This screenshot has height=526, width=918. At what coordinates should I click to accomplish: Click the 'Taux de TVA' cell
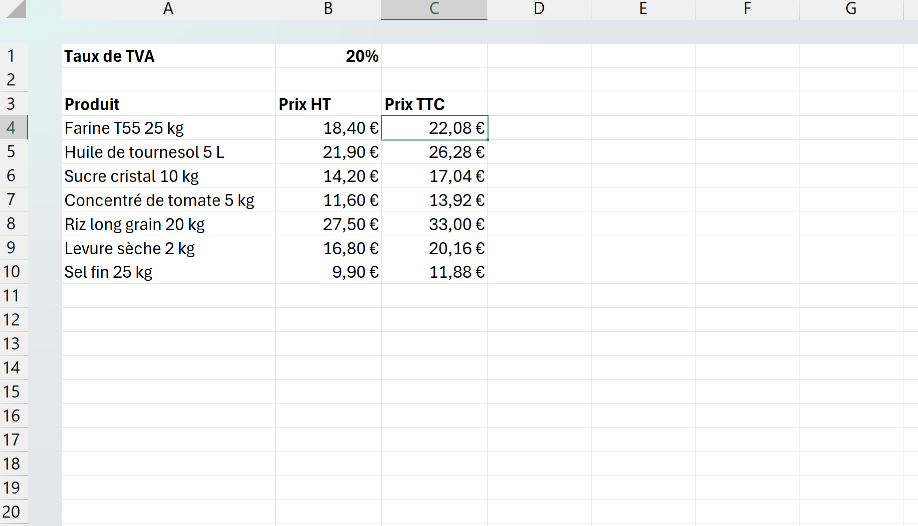click(x=169, y=56)
